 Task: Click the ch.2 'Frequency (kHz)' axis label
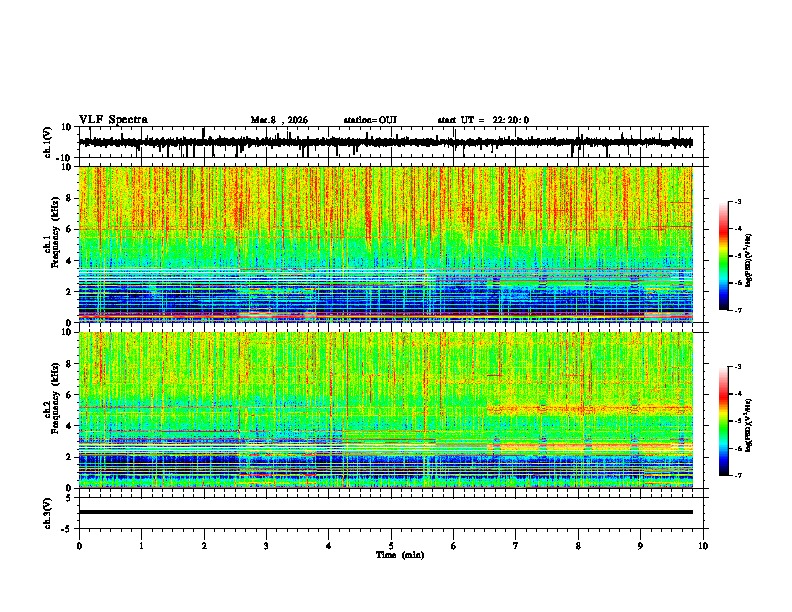point(55,397)
